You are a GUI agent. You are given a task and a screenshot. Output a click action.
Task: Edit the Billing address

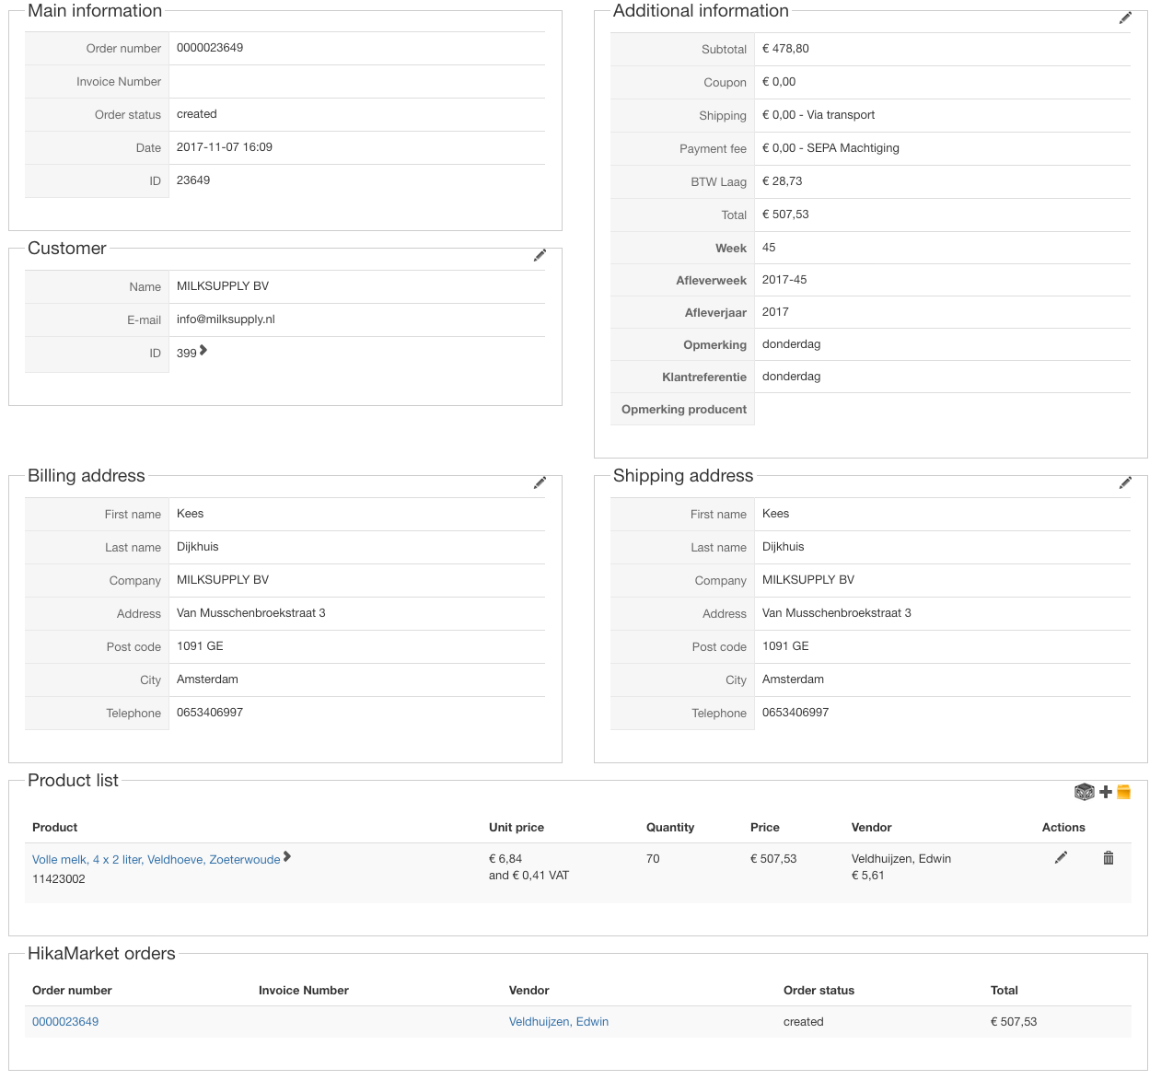[540, 483]
